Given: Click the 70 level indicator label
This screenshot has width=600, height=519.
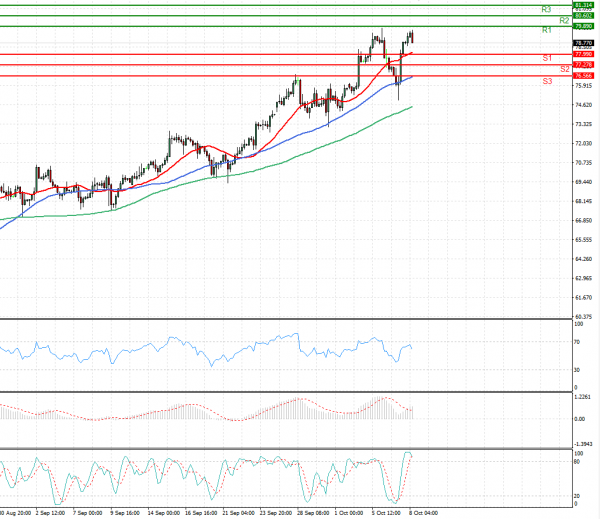Looking at the screenshot, I should pyautogui.click(x=577, y=342).
